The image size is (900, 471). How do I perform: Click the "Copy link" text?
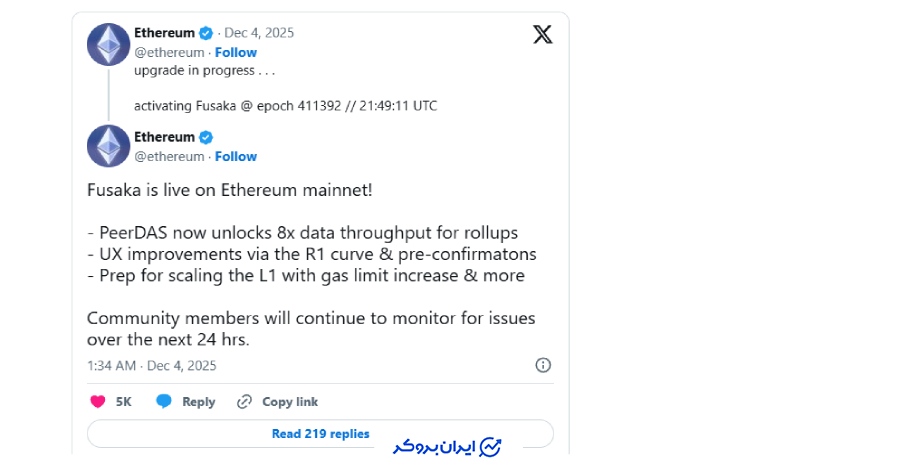pos(290,401)
